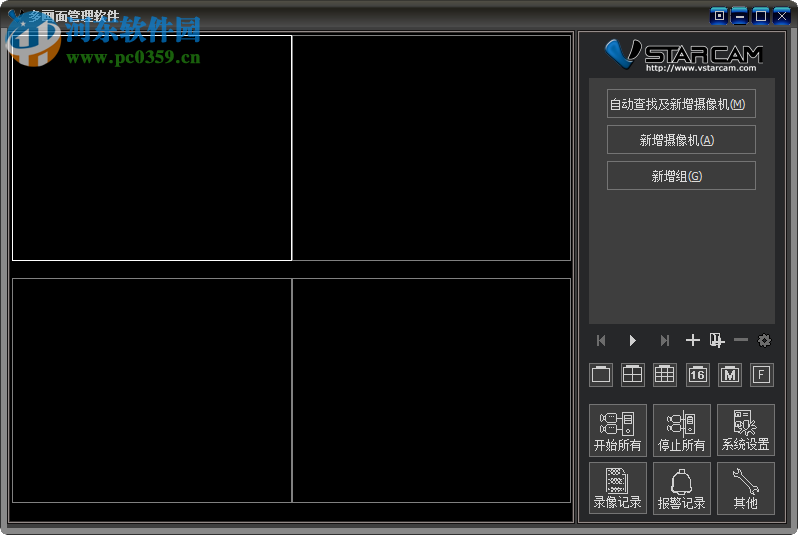Click the minus remove icon
This screenshot has height=535, width=798.
pyautogui.click(x=740, y=340)
